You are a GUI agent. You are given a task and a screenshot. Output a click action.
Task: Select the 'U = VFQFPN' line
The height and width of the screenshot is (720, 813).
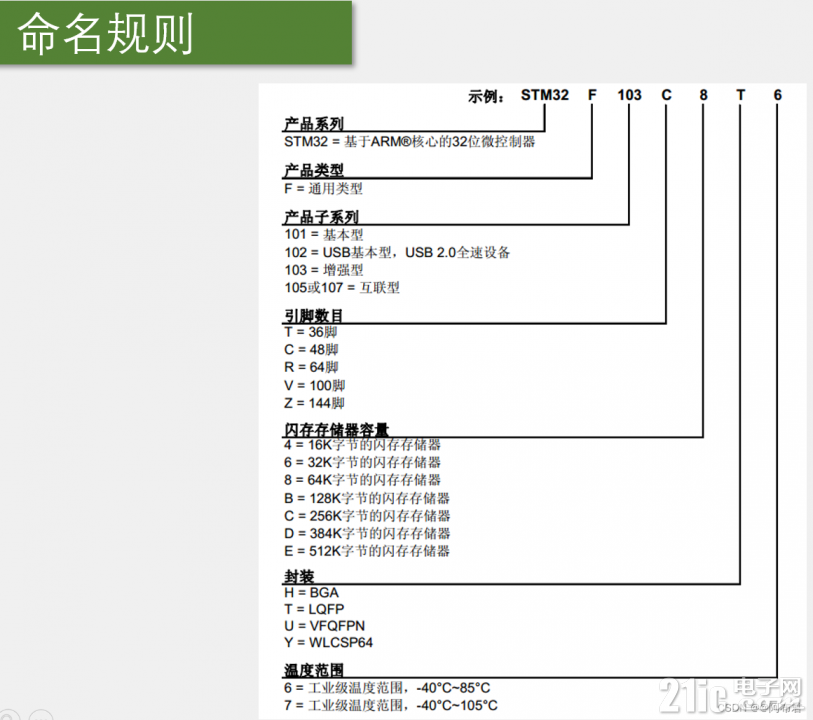(324, 626)
